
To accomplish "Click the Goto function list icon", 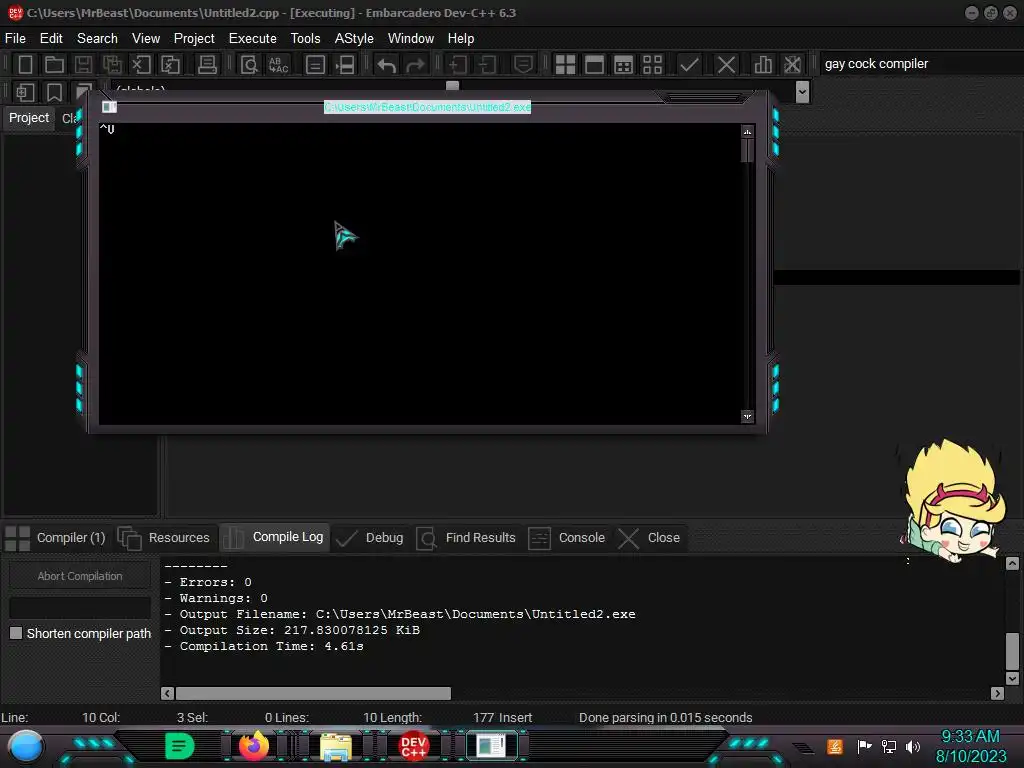I will coord(315,64).
